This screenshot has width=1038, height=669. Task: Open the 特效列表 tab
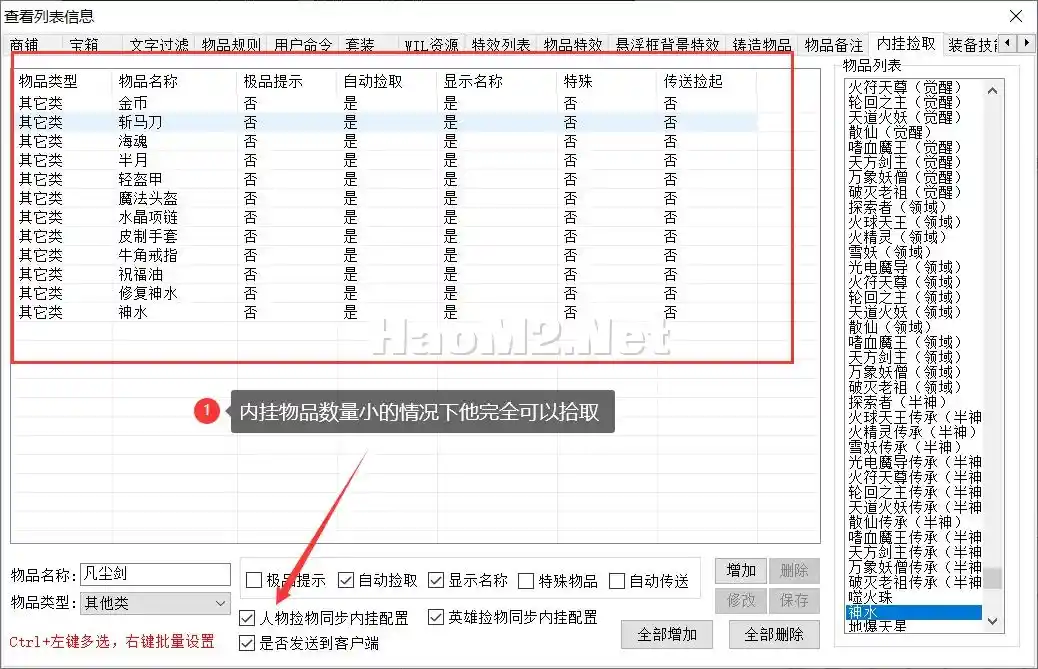[x=501, y=44]
